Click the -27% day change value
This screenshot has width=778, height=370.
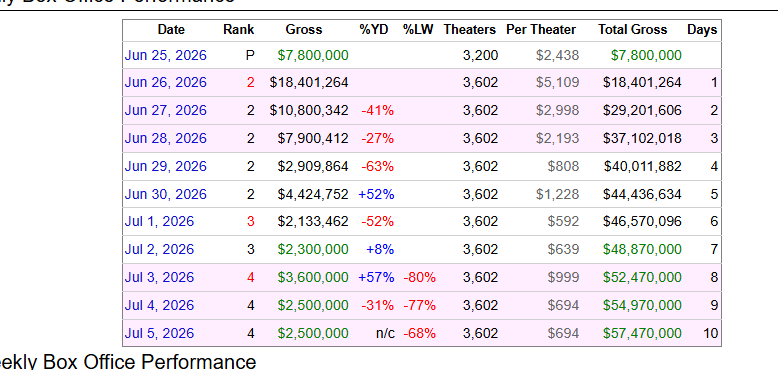coord(378,138)
